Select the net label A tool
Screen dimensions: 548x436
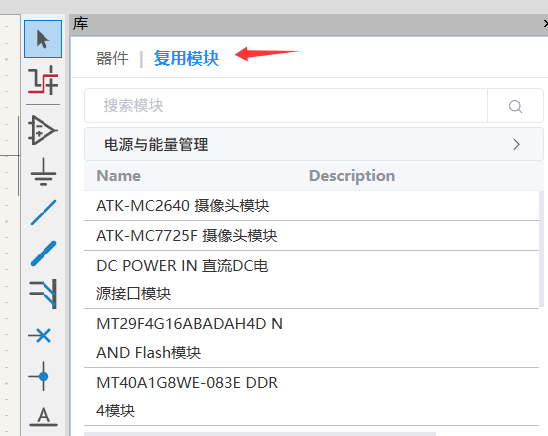click(x=43, y=417)
